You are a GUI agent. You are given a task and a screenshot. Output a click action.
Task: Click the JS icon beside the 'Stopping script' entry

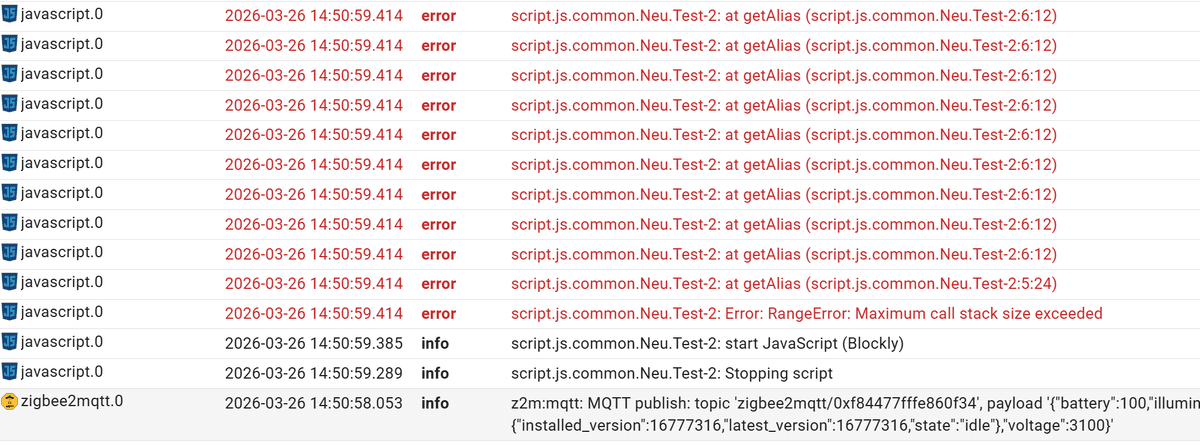pos(10,372)
